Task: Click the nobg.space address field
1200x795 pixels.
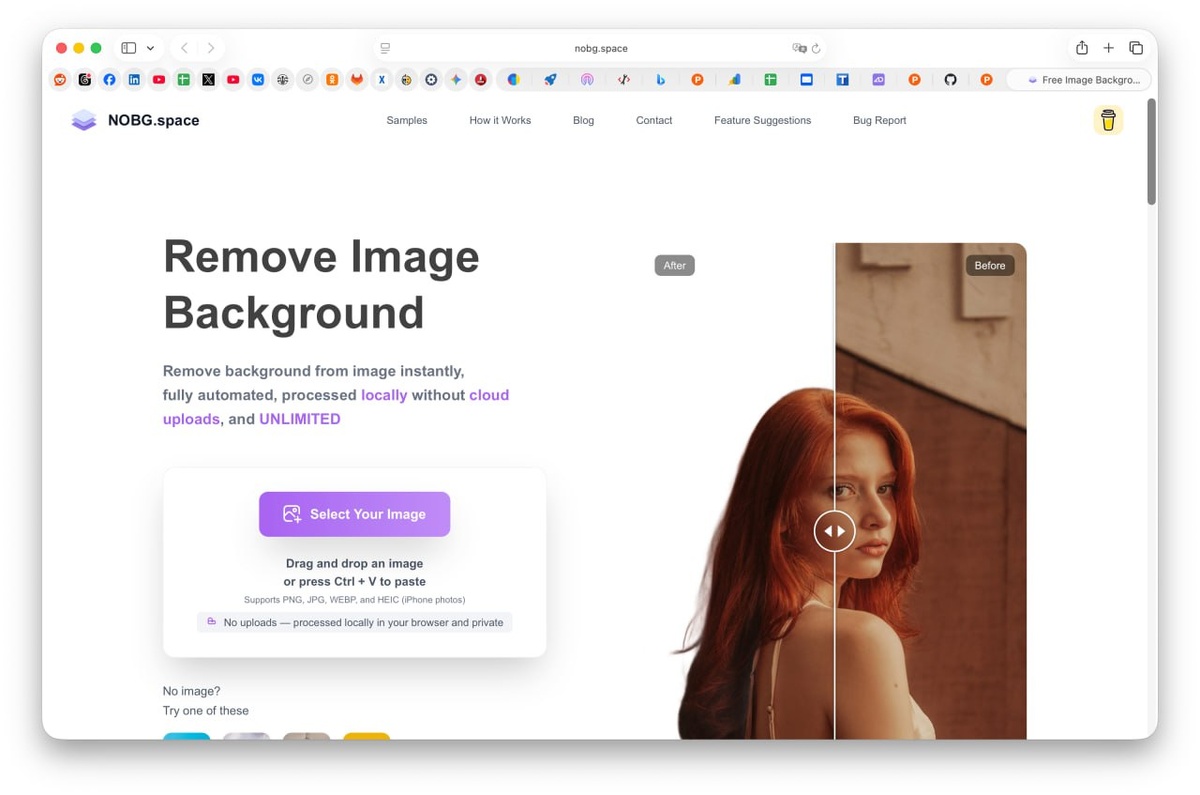Action: (601, 48)
